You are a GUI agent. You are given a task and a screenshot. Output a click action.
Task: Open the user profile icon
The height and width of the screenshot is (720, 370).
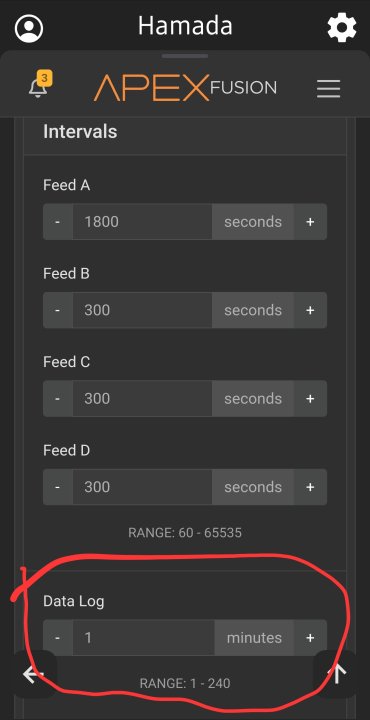(x=29, y=28)
